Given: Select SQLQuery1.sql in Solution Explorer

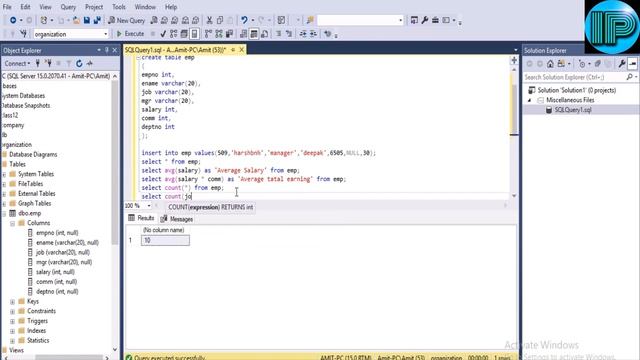Looking at the screenshot, I should point(573,110).
